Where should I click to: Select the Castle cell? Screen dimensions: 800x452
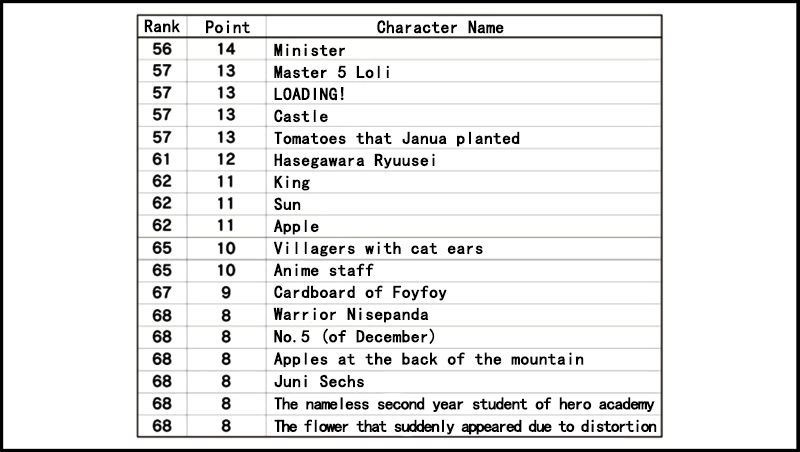[301, 116]
